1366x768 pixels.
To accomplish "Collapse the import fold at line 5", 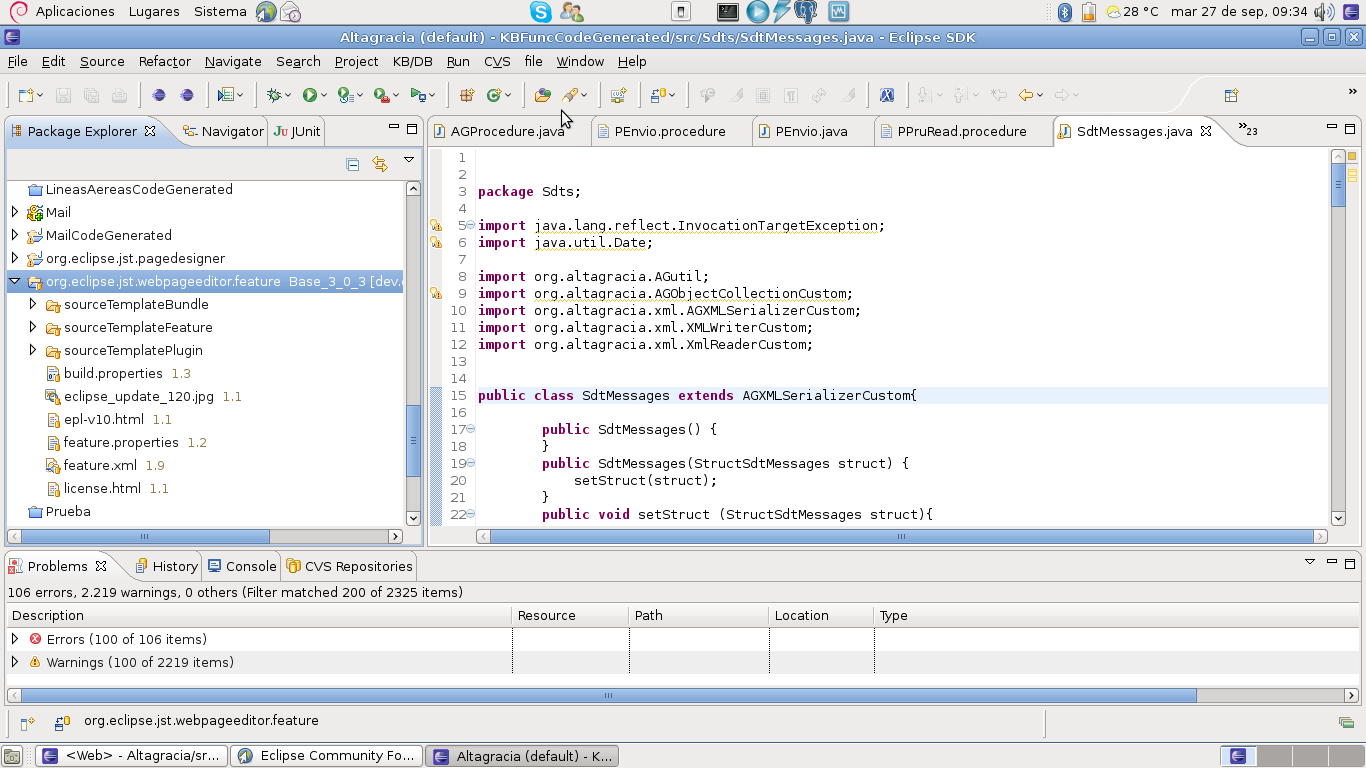I will [x=471, y=225].
